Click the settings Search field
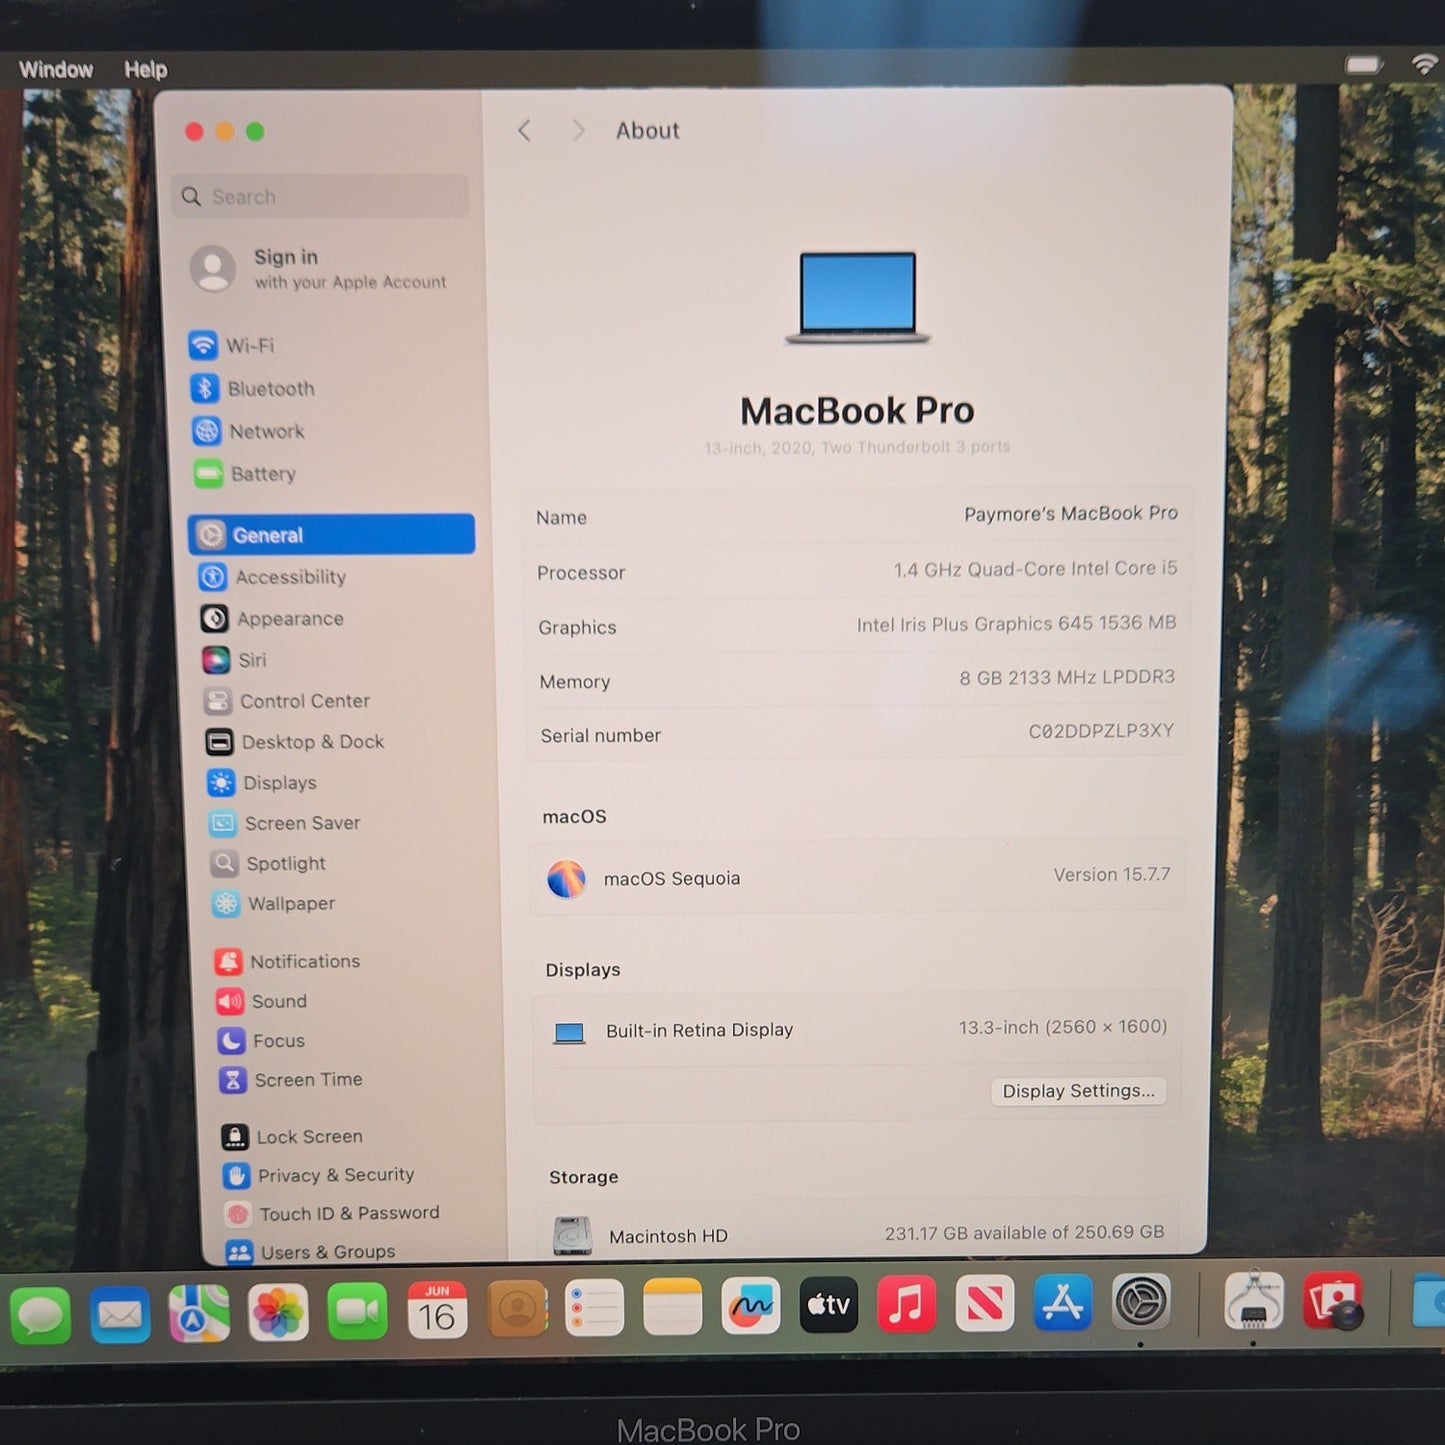Viewport: 1445px width, 1445px height. point(321,197)
